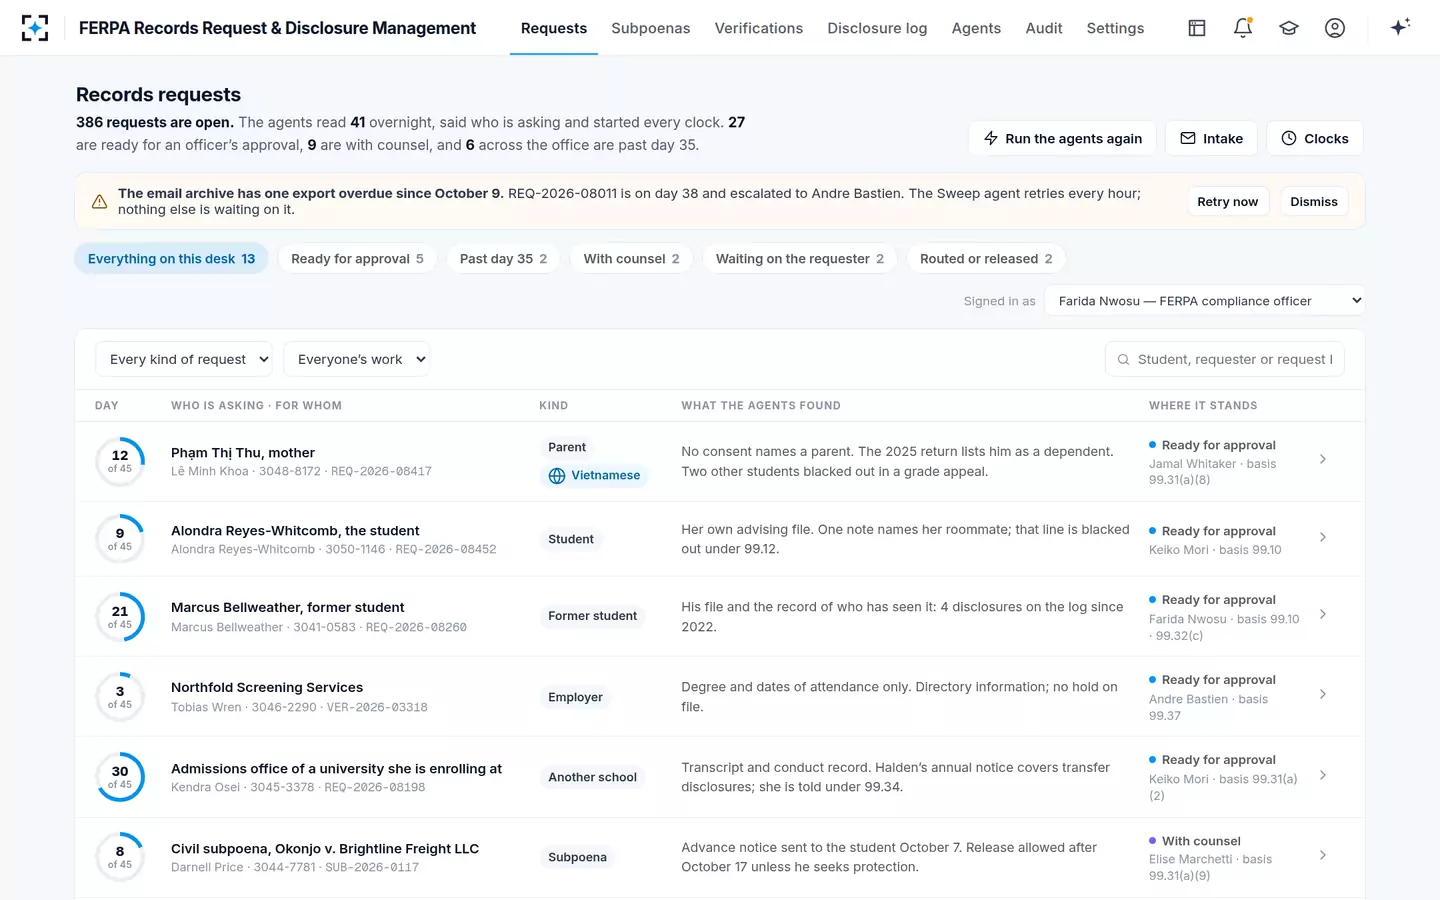1440x900 pixels.
Task: Filter by With counsel chip
Action: point(631,259)
